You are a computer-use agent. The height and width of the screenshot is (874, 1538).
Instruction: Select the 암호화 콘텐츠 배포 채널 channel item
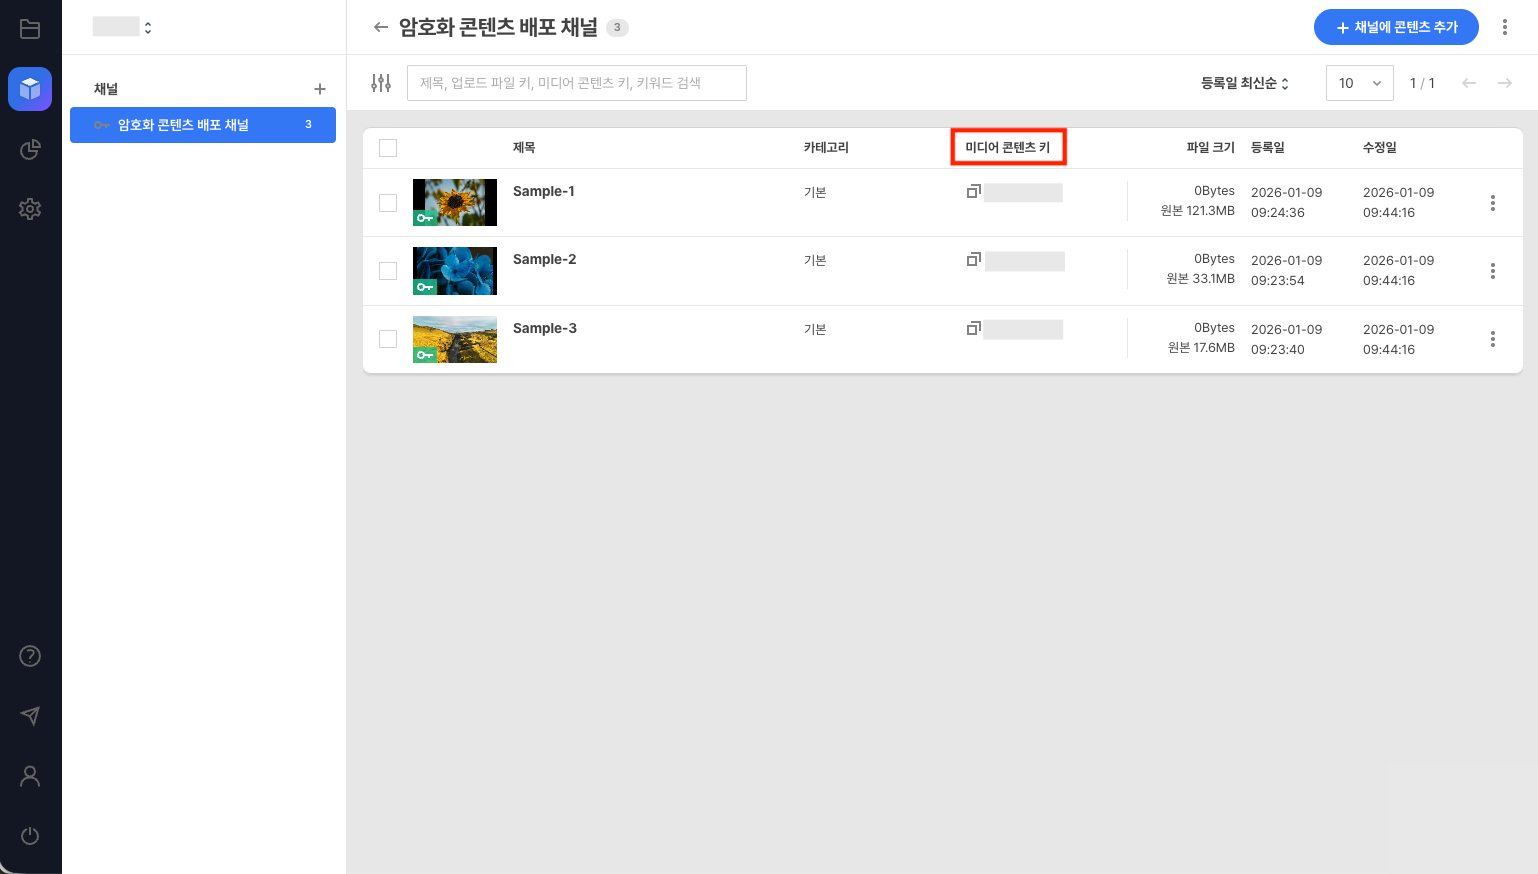(202, 125)
